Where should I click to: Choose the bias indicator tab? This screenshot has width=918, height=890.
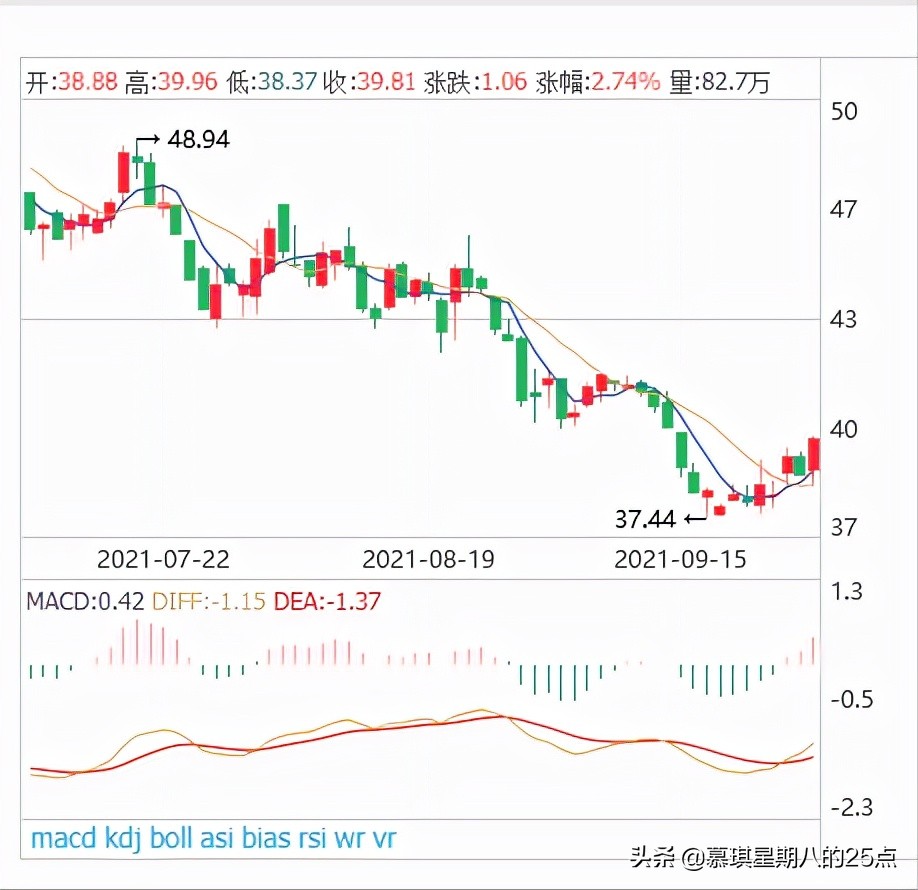pyautogui.click(x=266, y=838)
